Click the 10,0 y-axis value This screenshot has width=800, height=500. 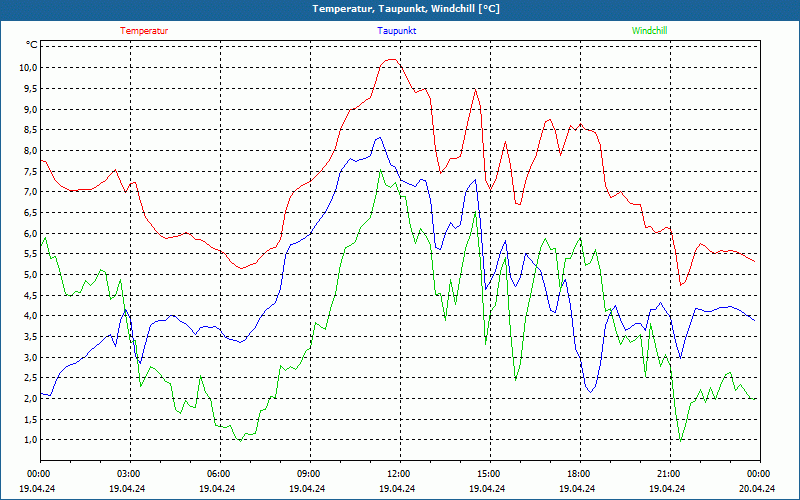point(29,68)
